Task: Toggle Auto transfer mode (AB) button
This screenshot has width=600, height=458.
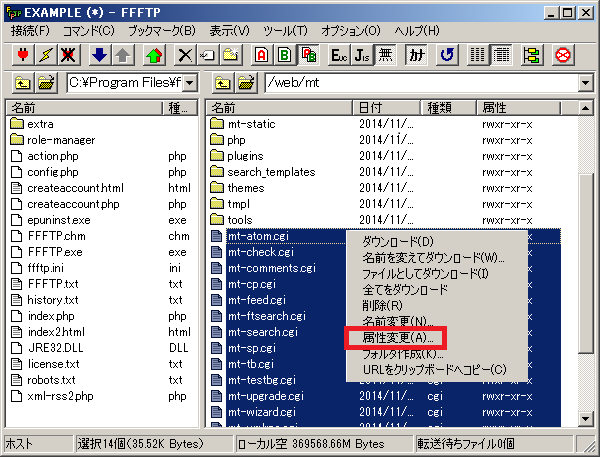Action: coord(308,55)
